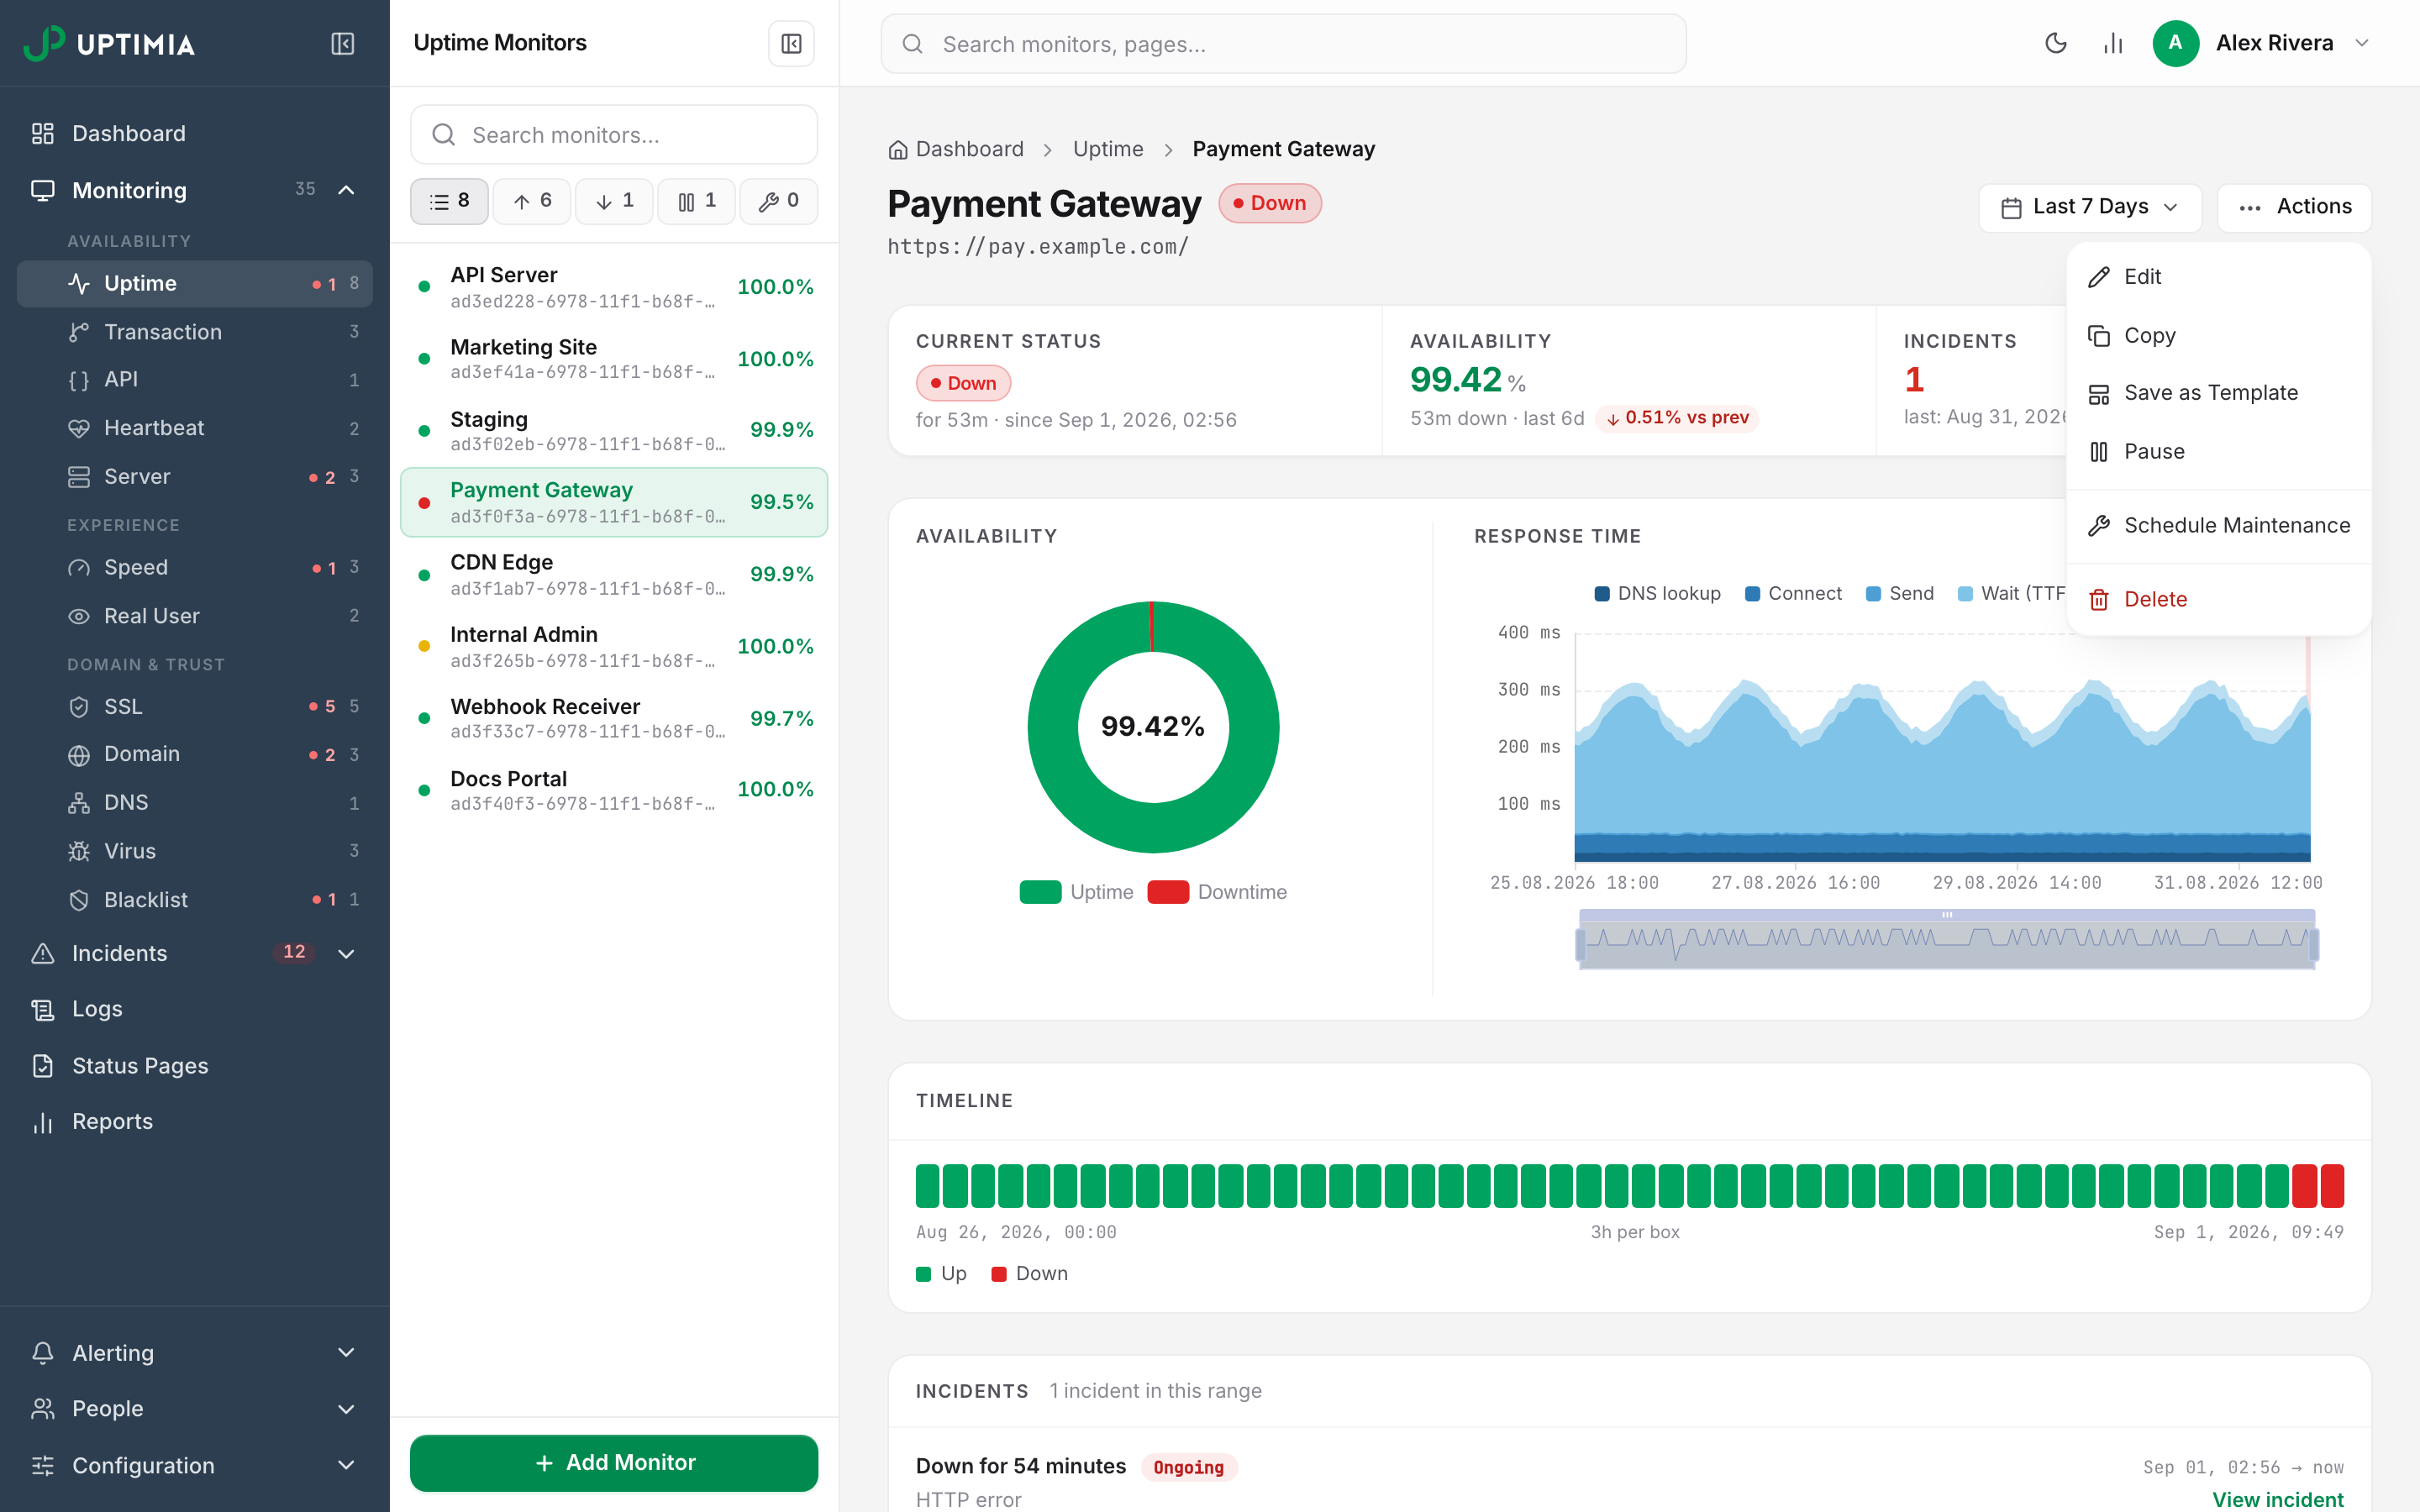Select the API Server monitor
The image size is (2420, 1512).
pyautogui.click(x=614, y=287)
